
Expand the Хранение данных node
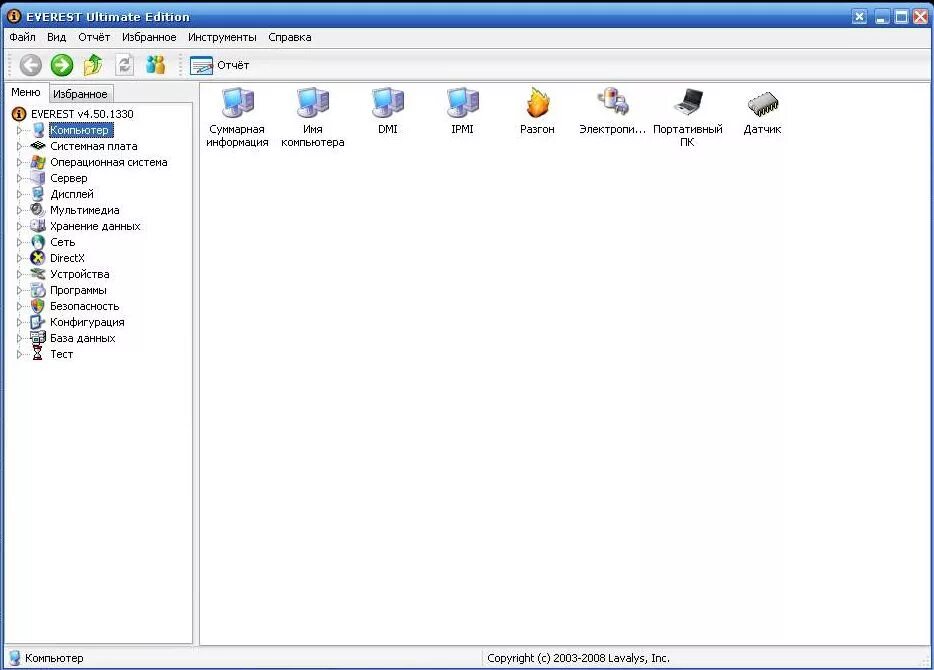(x=19, y=226)
